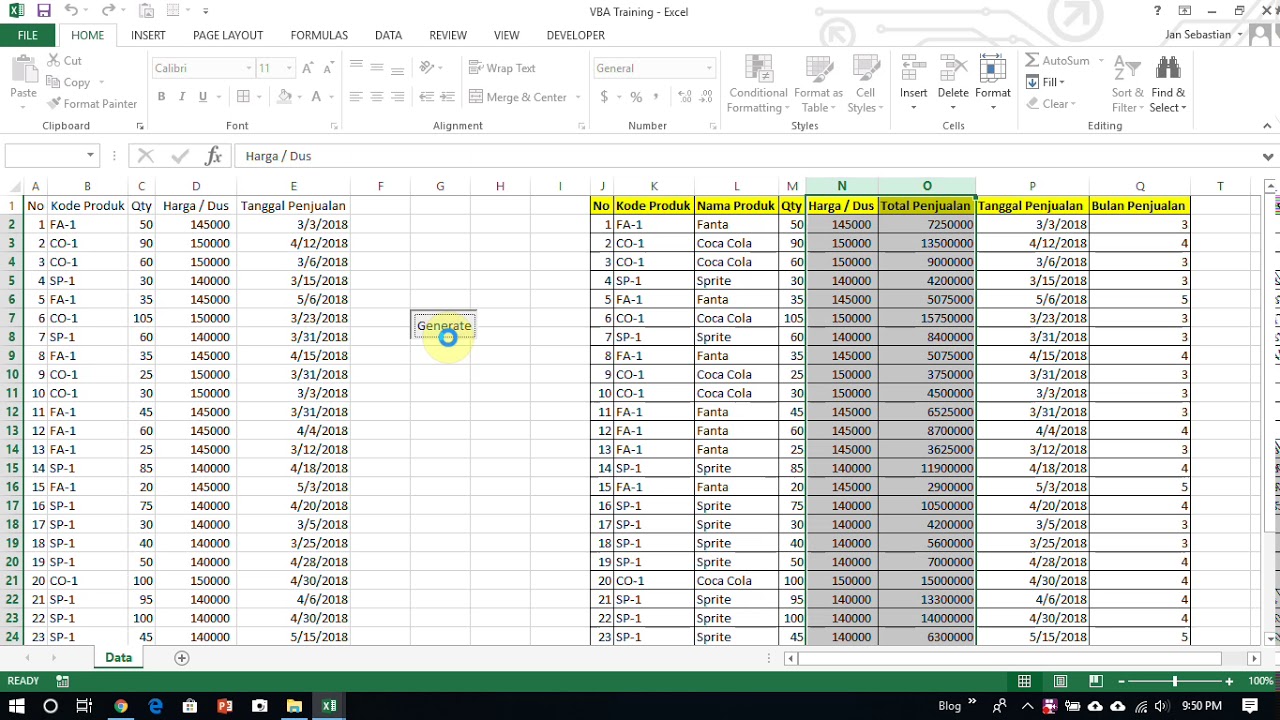Select the Data sheet tab

click(x=118, y=658)
